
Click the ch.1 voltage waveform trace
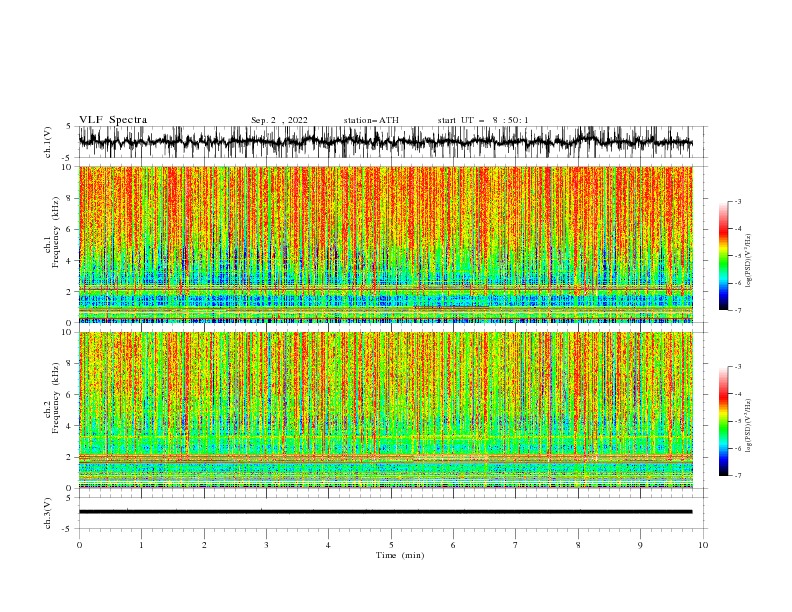click(x=385, y=142)
